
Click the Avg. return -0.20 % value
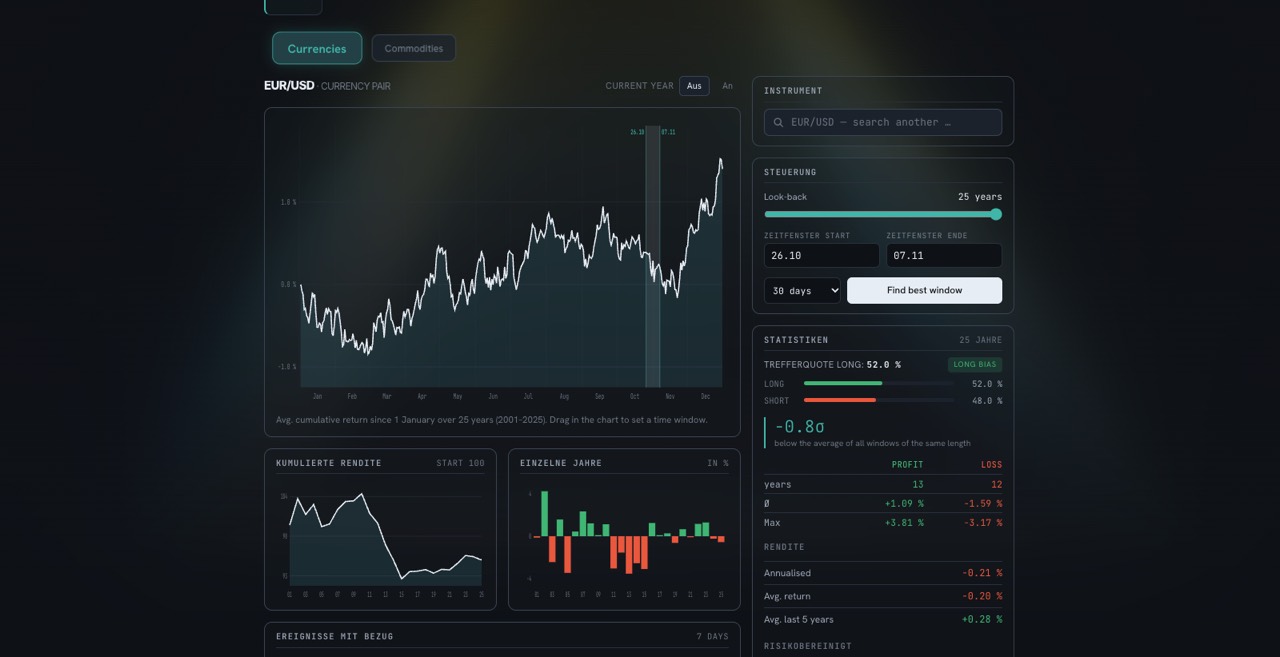(x=982, y=596)
